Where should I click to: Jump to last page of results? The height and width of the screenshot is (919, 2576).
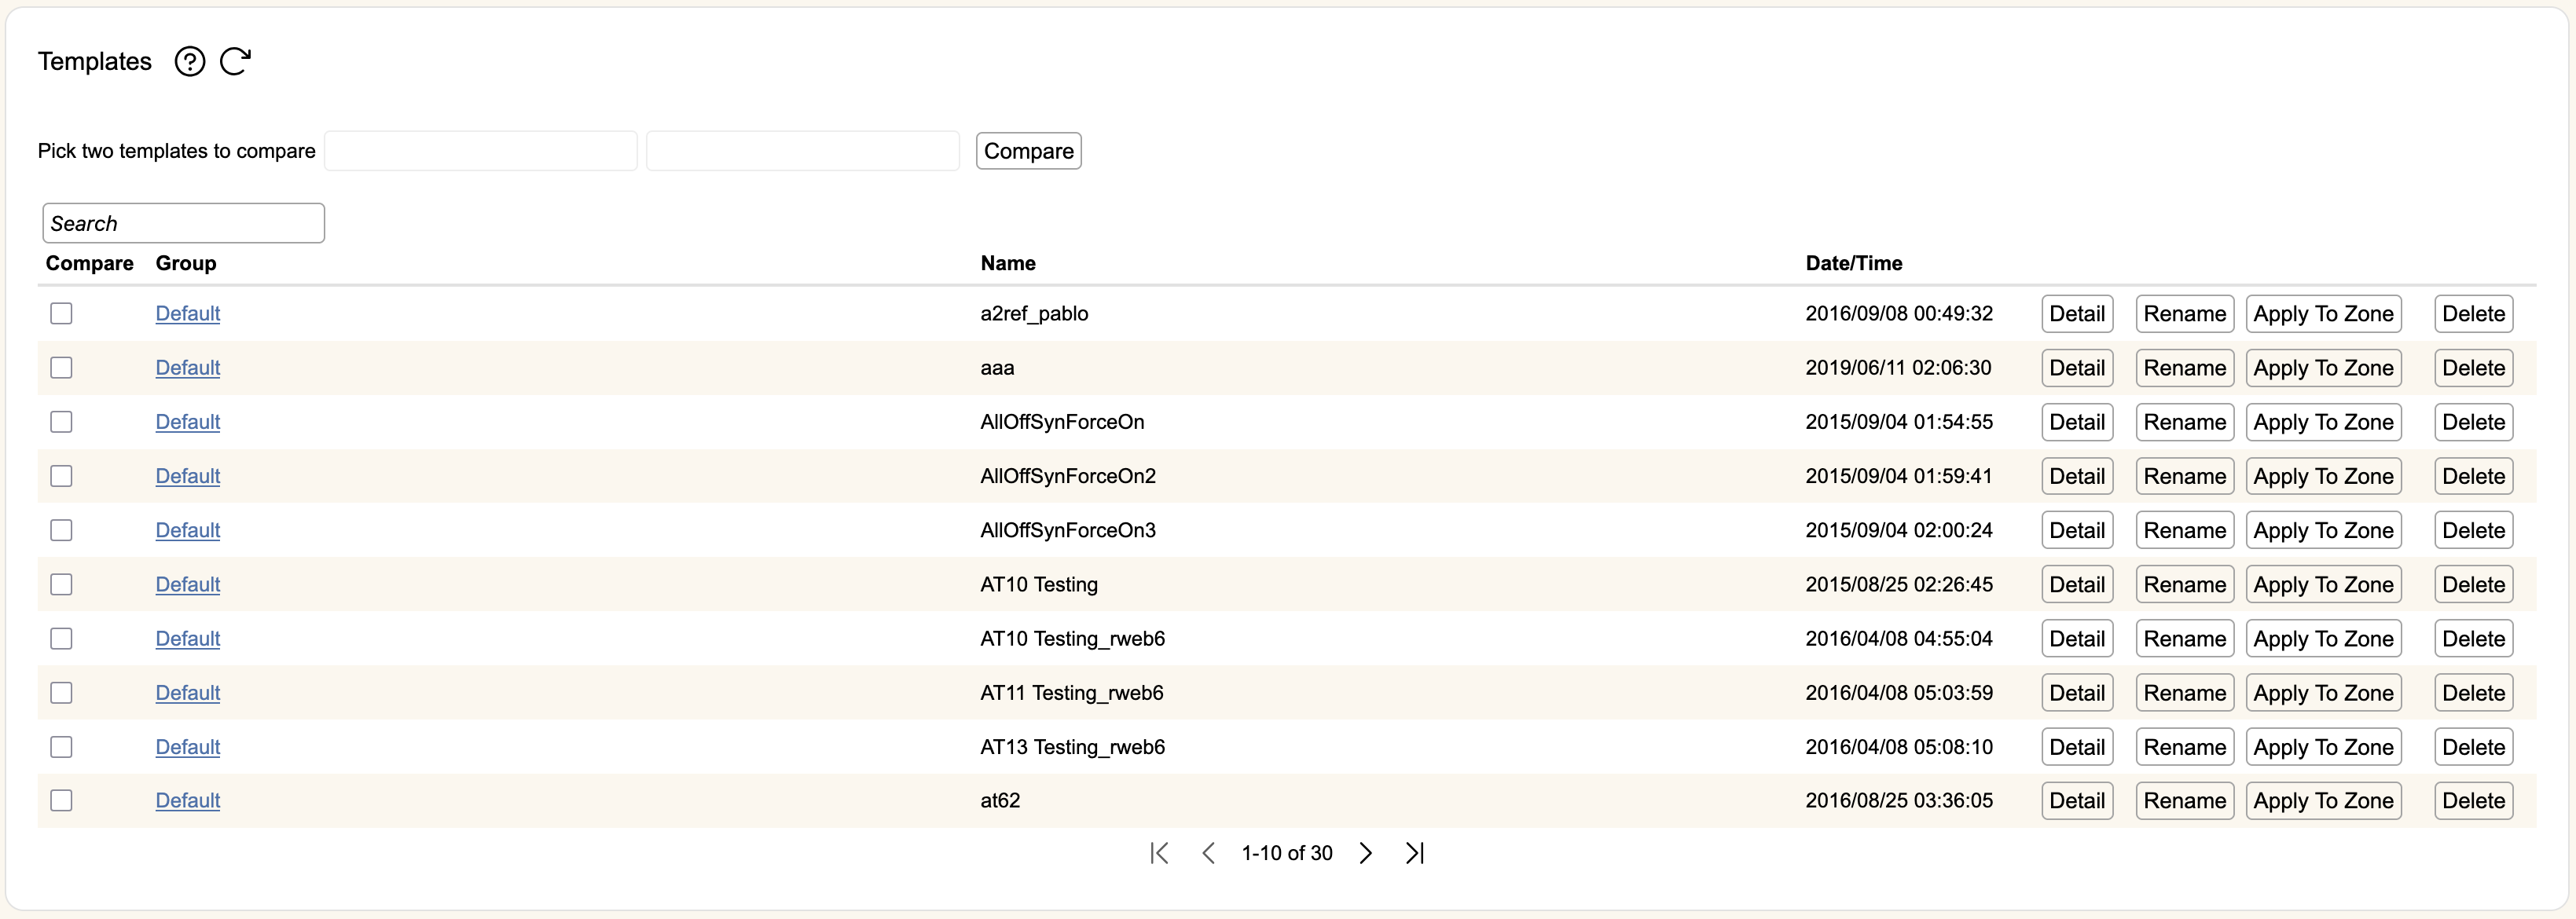tap(1415, 853)
